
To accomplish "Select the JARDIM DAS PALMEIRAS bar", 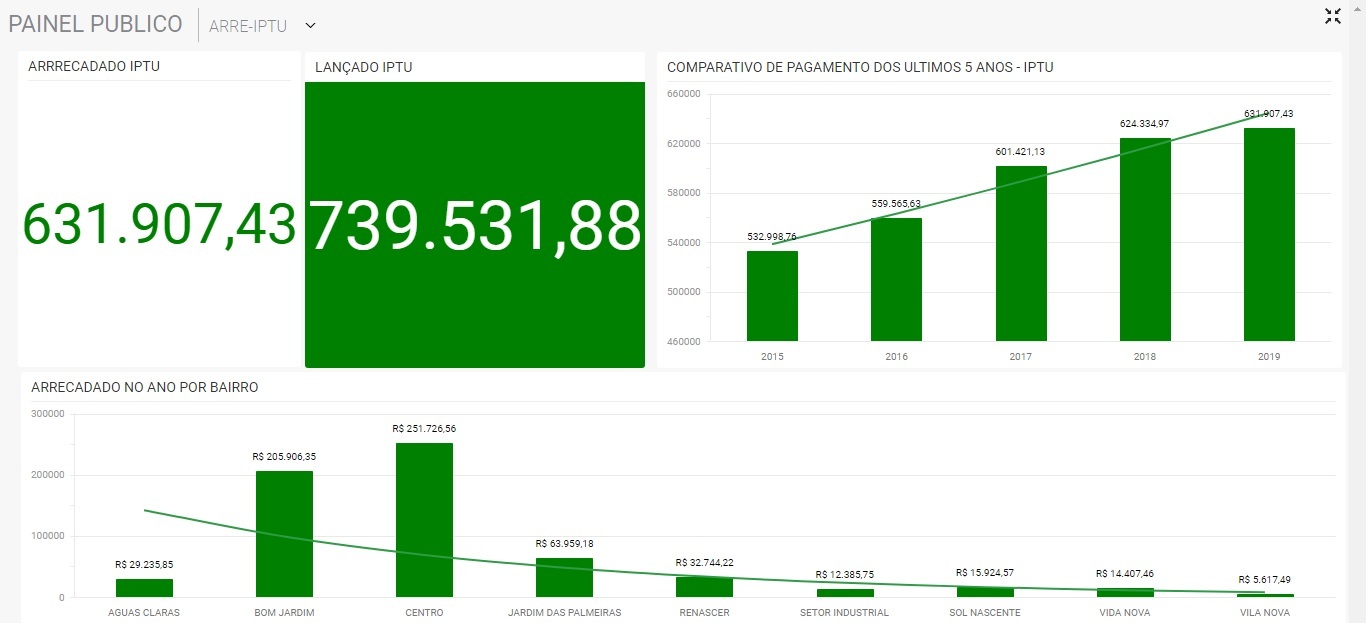I will 564,578.
